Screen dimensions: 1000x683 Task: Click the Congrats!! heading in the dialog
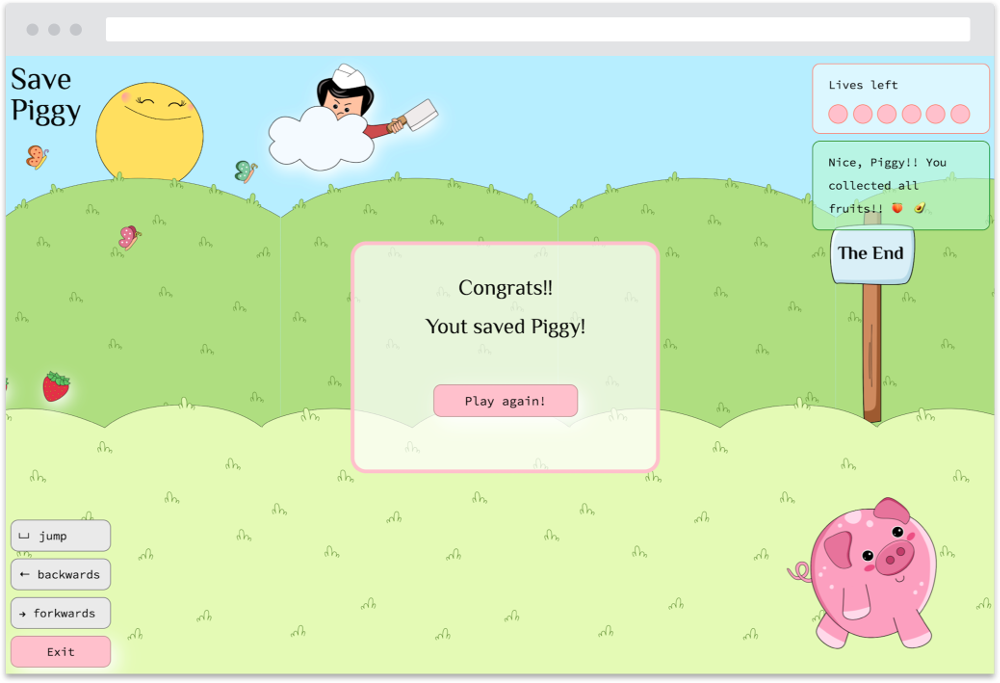pyautogui.click(x=505, y=288)
